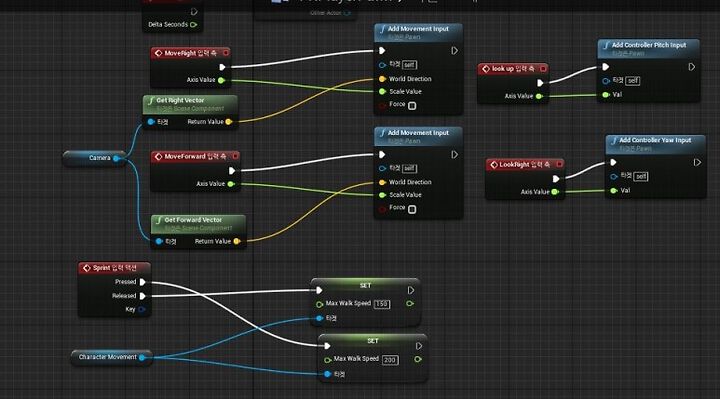Click Max Walk Speed output pin on SET 200
This screenshot has width=720, height=399.
pos(417,359)
